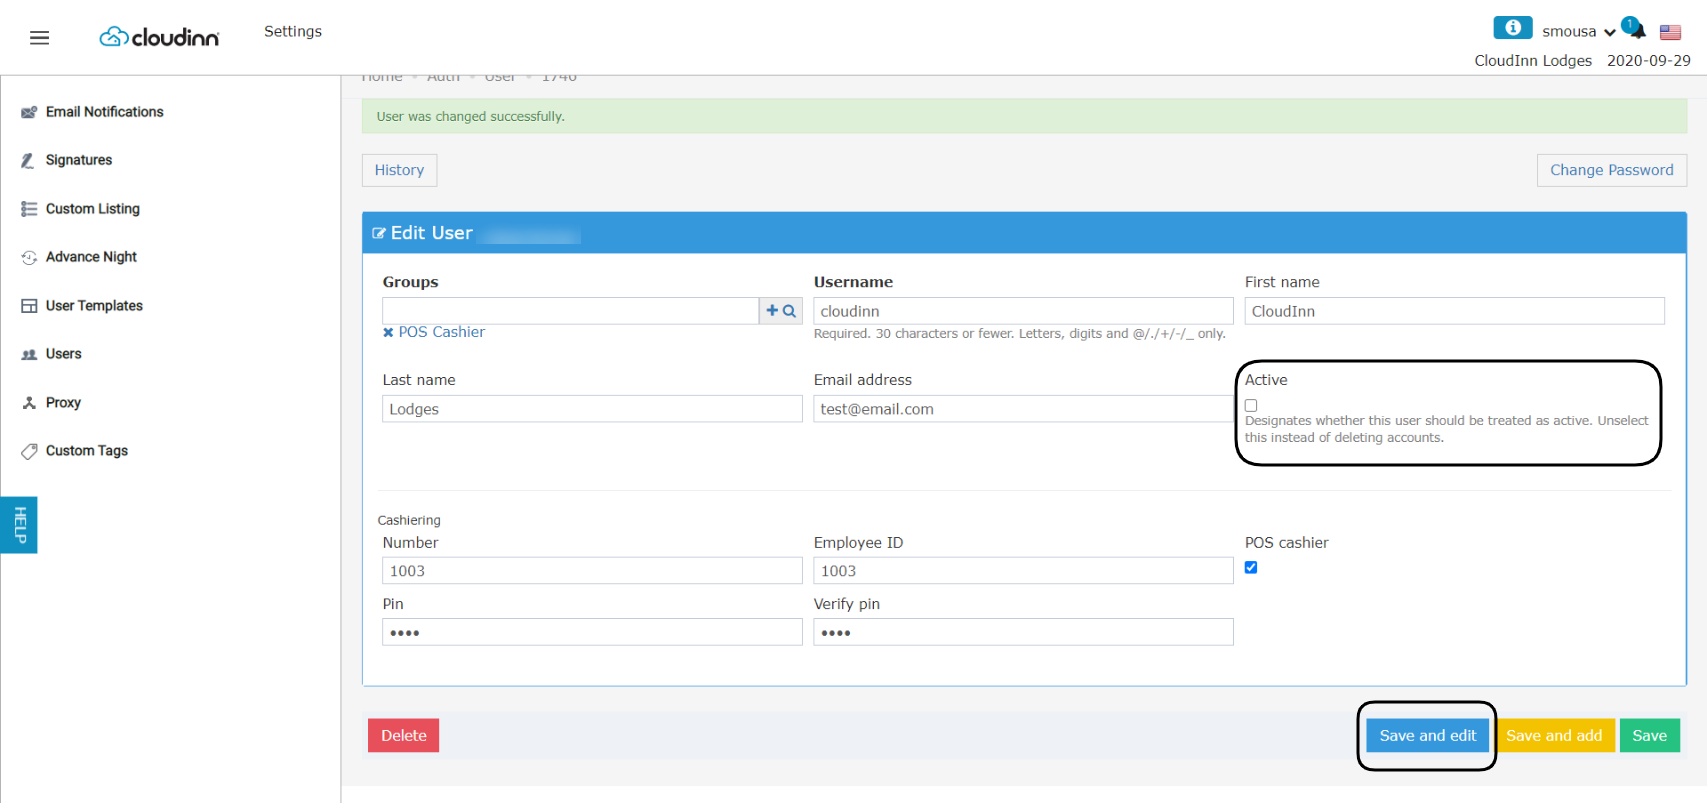Click the cashiering Number field
The image size is (1707, 803).
592,571
